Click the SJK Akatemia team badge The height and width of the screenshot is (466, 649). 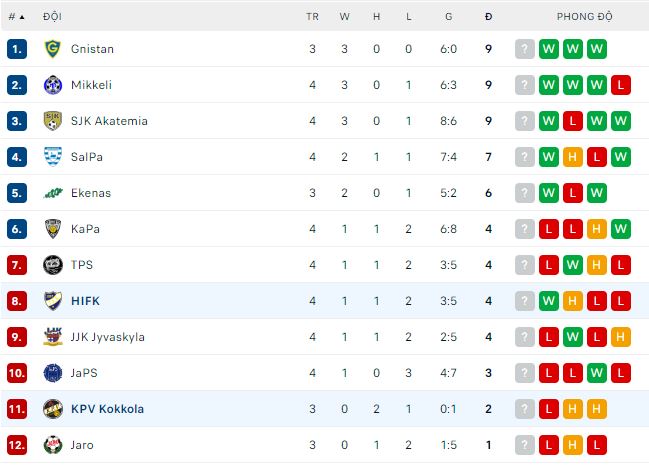[53, 121]
